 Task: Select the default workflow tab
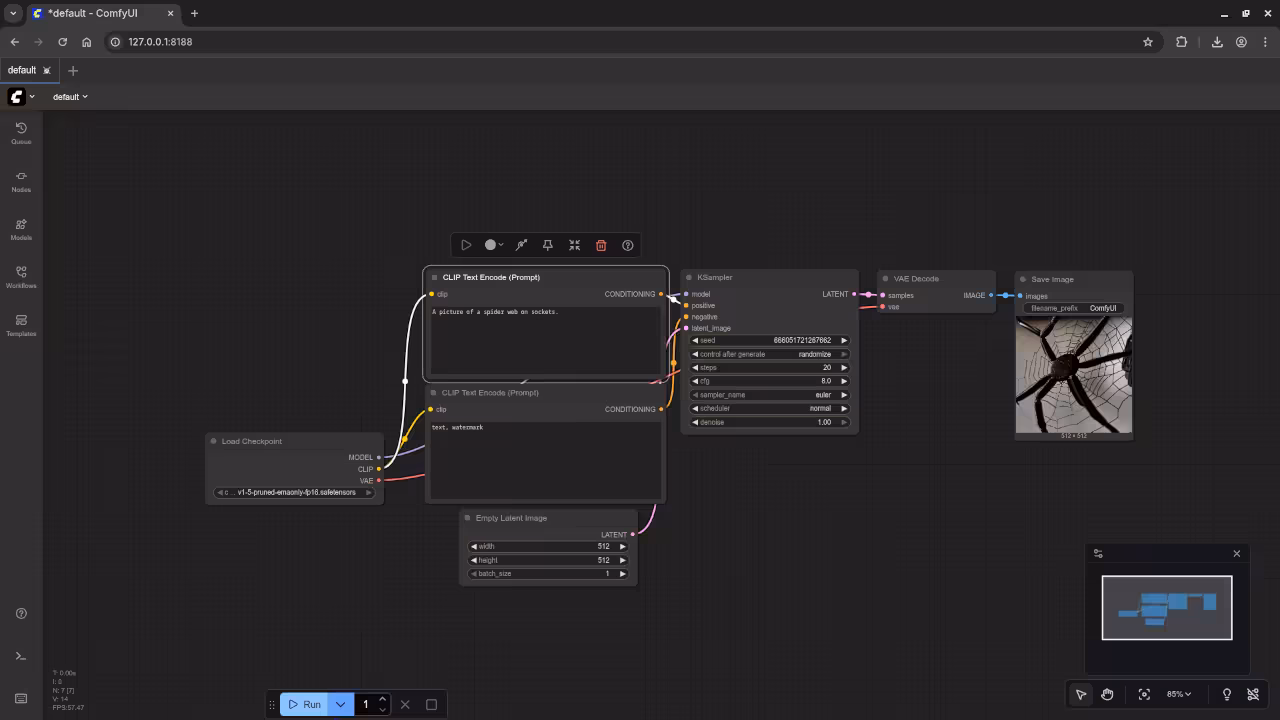click(x=22, y=70)
